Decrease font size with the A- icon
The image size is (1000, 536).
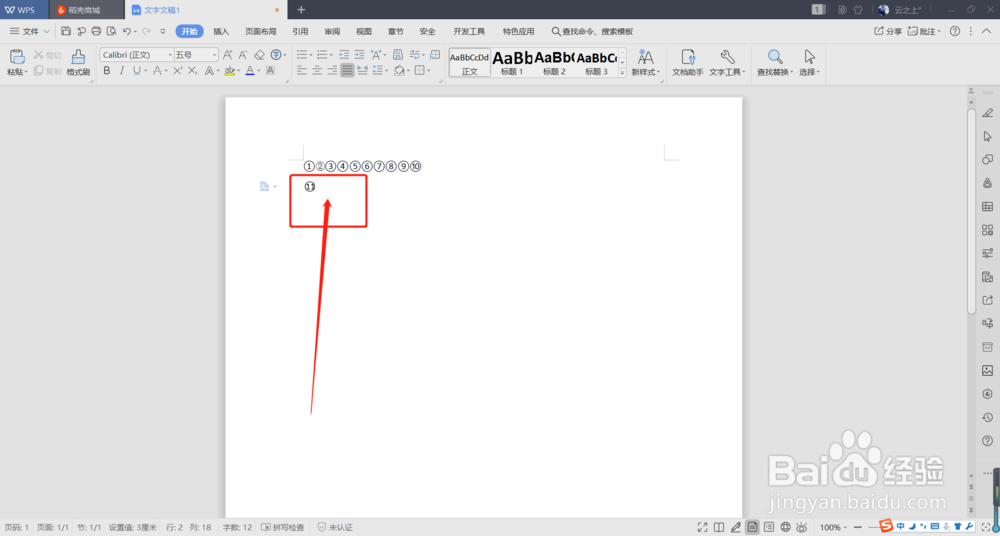[x=243, y=55]
